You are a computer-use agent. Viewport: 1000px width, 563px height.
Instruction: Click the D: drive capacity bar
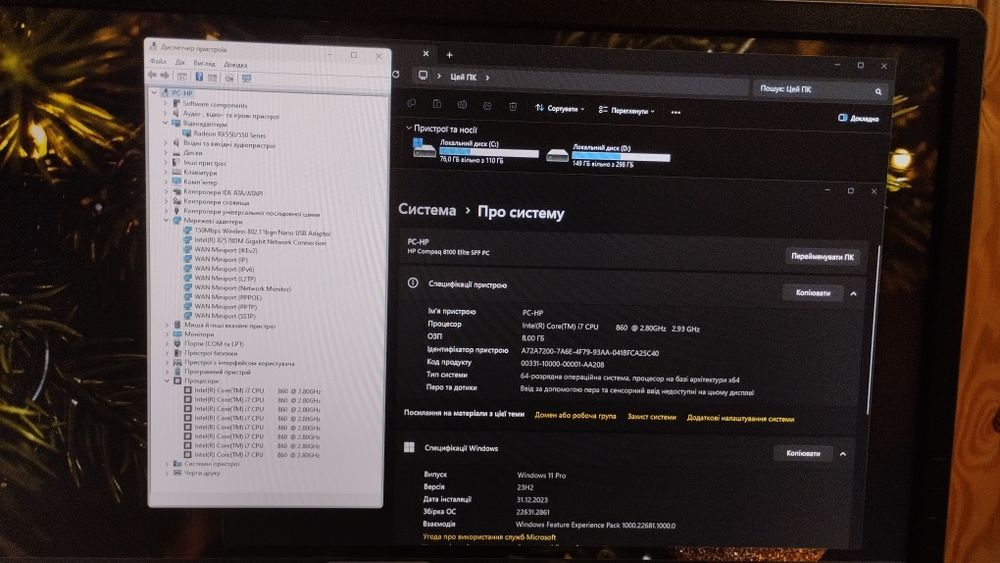(x=621, y=156)
